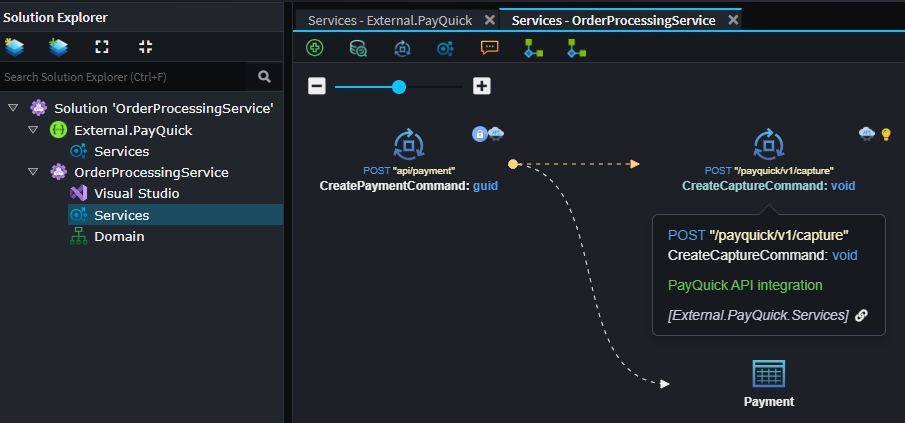This screenshot has width=905, height=423.
Task: Select the Payment table entity icon
Action: click(x=769, y=374)
